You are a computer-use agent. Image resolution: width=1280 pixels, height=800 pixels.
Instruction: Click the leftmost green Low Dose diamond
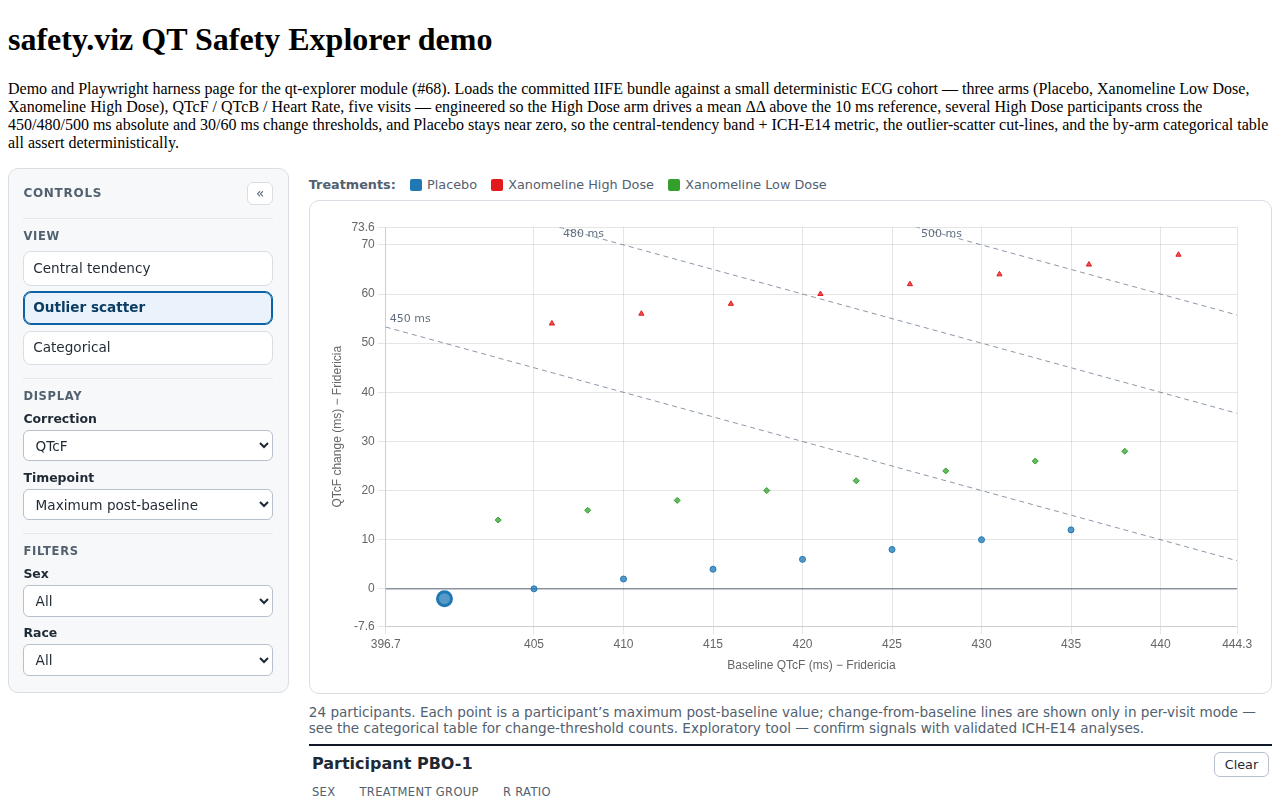pyautogui.click(x=498, y=520)
